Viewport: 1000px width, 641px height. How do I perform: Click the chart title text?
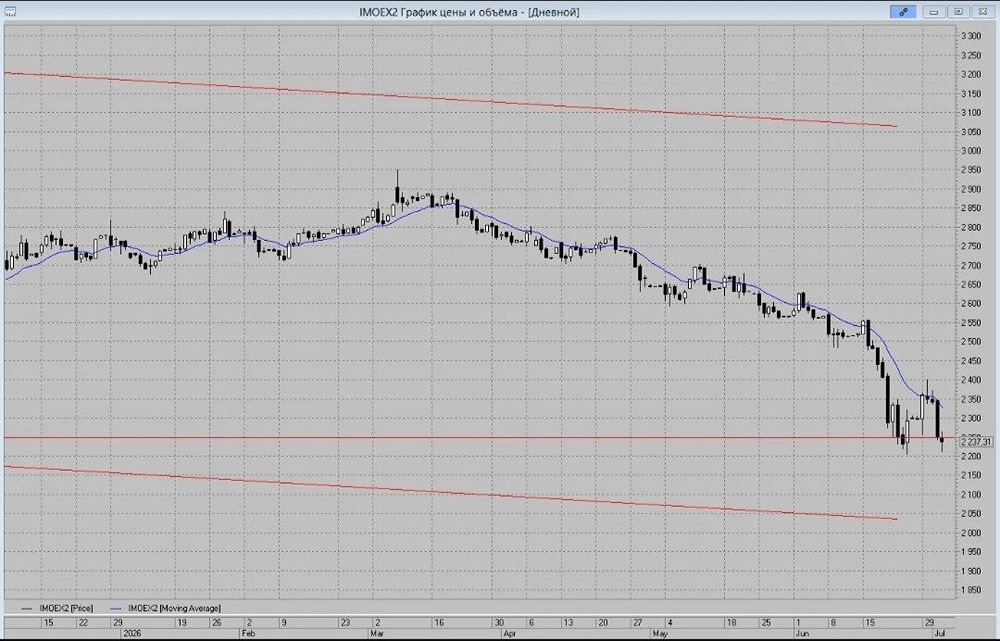(x=469, y=11)
